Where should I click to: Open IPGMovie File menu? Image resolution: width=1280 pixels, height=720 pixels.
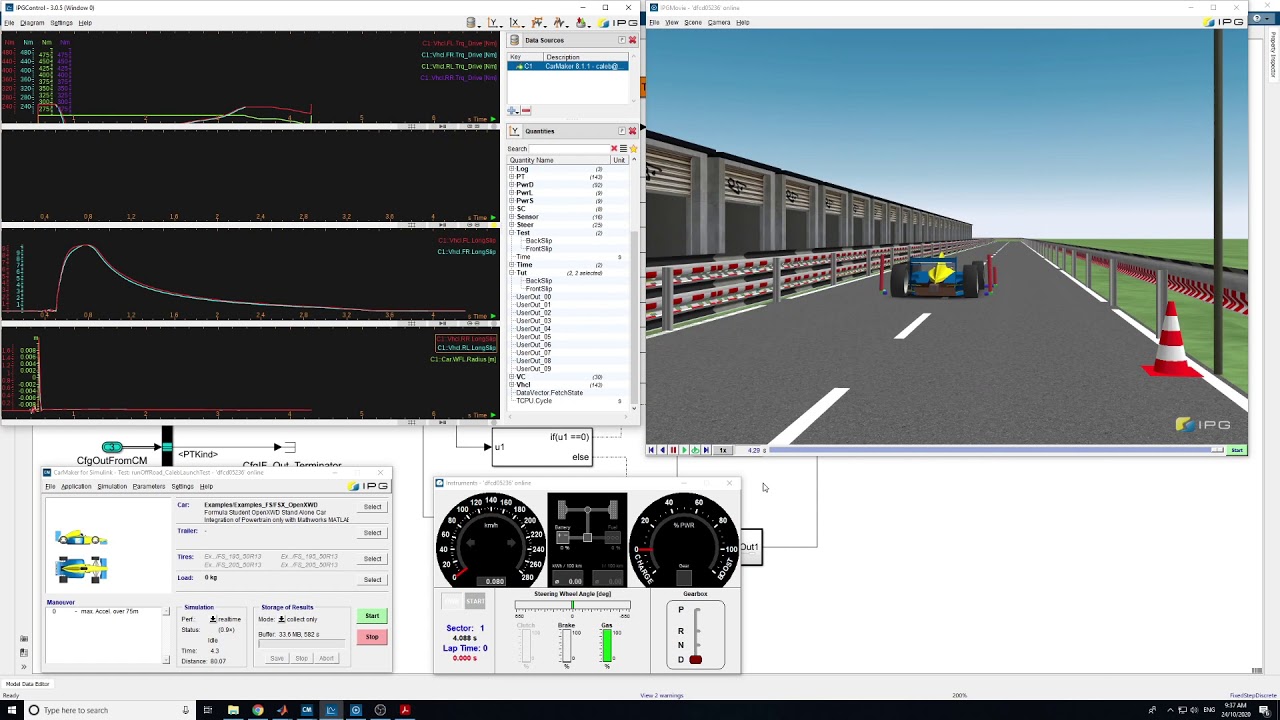point(654,22)
